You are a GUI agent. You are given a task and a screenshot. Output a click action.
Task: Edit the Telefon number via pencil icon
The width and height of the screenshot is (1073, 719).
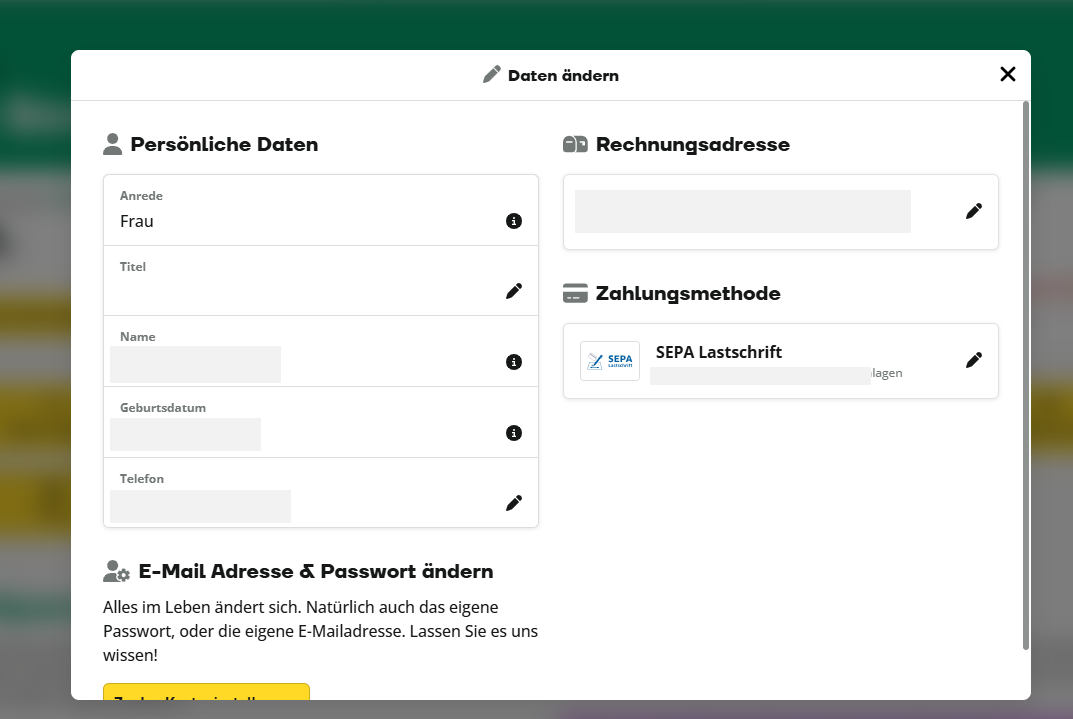514,503
